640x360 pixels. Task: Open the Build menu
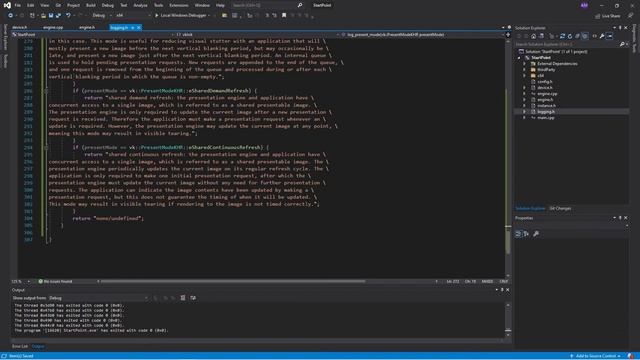[91, 5]
